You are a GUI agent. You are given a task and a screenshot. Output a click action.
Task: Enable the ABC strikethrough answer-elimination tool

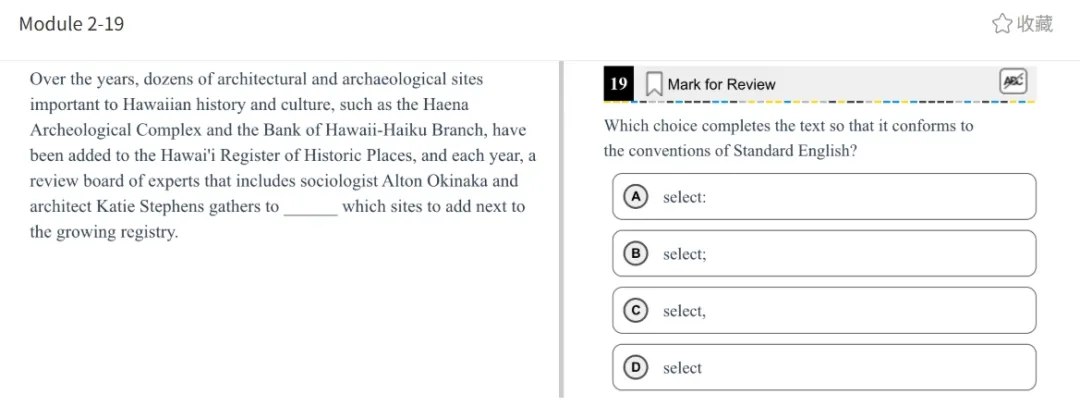tap(1013, 82)
